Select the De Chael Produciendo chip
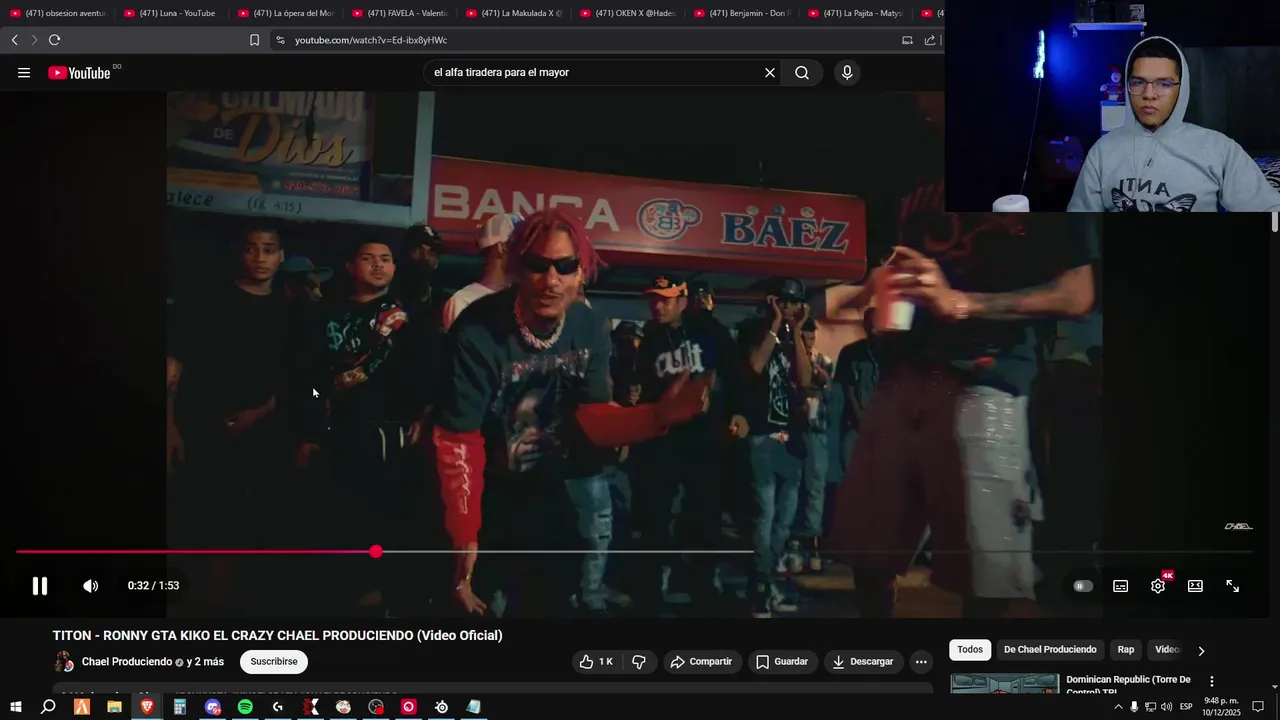This screenshot has width=1280, height=720. click(x=1050, y=650)
